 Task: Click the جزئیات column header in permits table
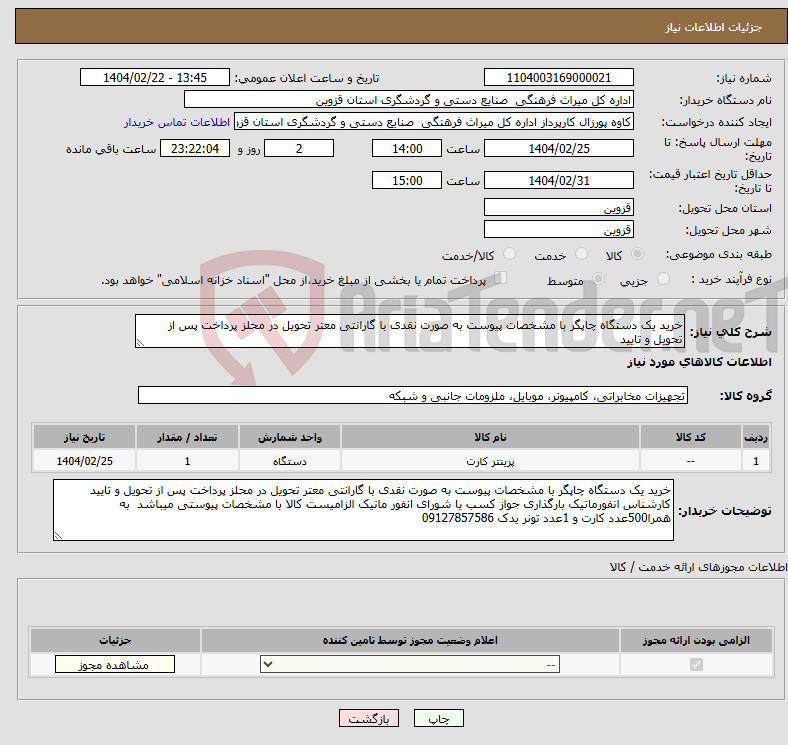(115, 640)
